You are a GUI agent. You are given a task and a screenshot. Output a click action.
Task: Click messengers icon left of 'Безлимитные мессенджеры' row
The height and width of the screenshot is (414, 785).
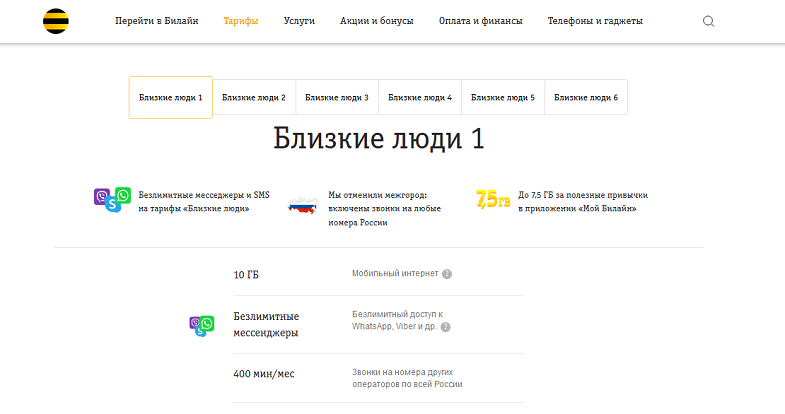(x=202, y=326)
